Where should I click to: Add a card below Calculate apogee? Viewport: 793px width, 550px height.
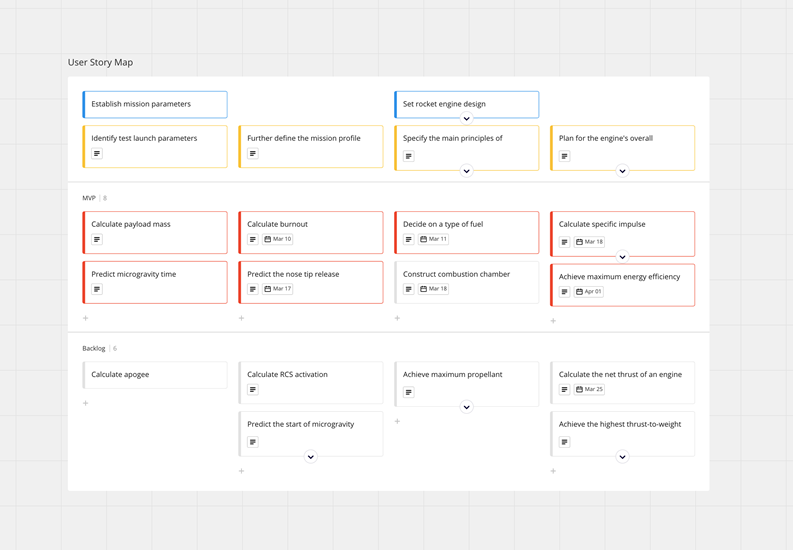point(86,404)
